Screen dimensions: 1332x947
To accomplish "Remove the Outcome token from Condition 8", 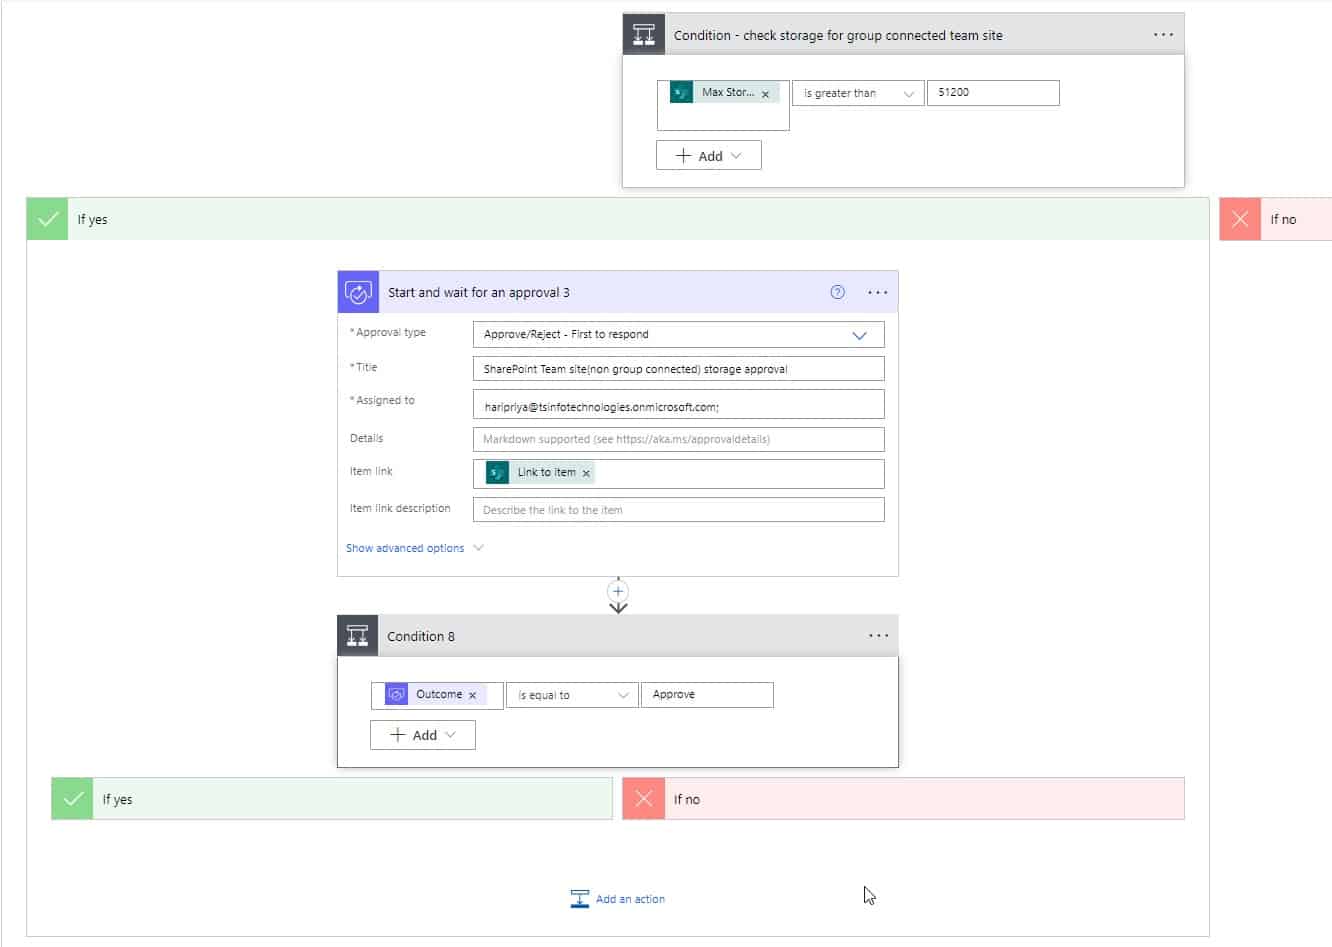I will tap(473, 695).
